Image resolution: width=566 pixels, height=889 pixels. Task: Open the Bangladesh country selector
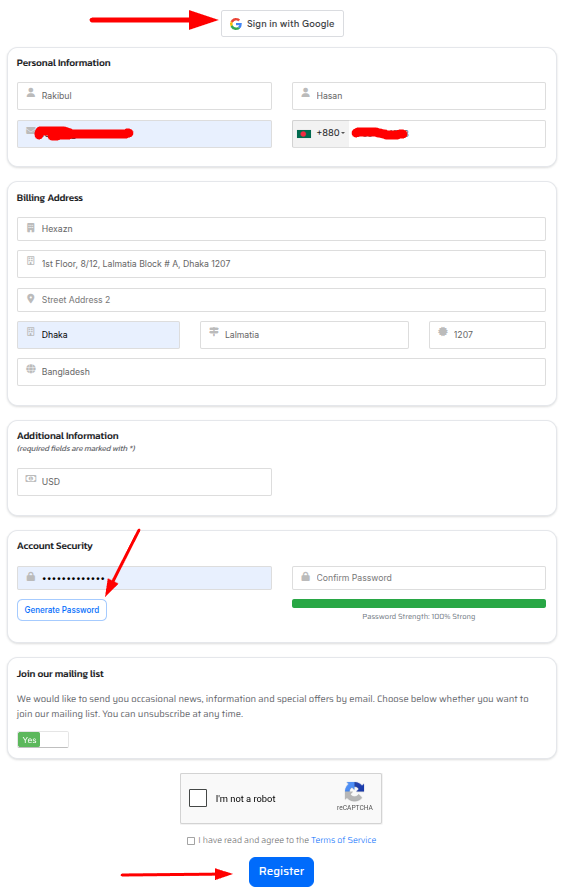pyautogui.click(x=281, y=372)
